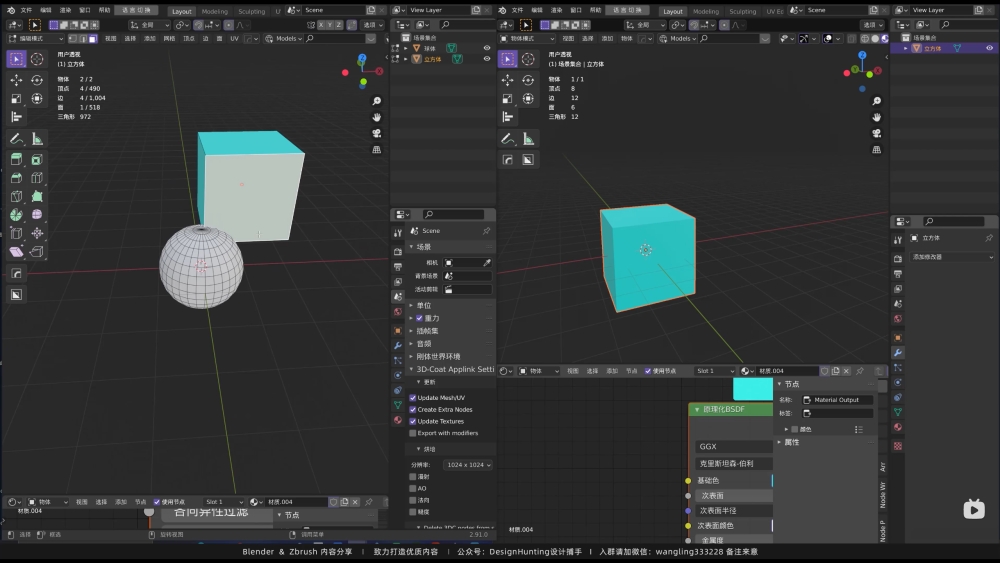
Task: Select the Bevel tool in left viewport
Action: [x=17, y=178]
